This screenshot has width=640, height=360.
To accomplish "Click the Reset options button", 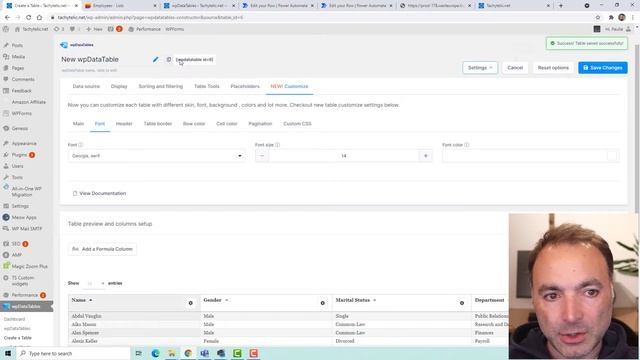I will [x=553, y=68].
